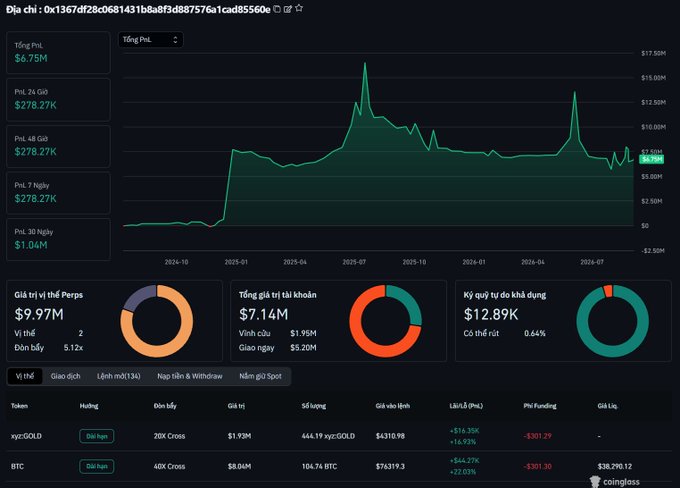
Task: Click the Hướng column header
Action: point(89,406)
